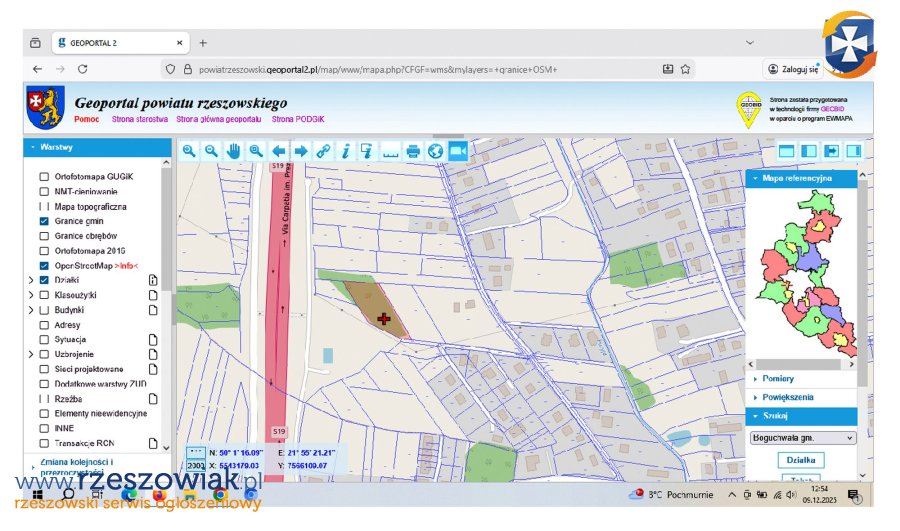Go to previous map view arrow
The height and width of the screenshot is (531, 900).
(x=279, y=150)
